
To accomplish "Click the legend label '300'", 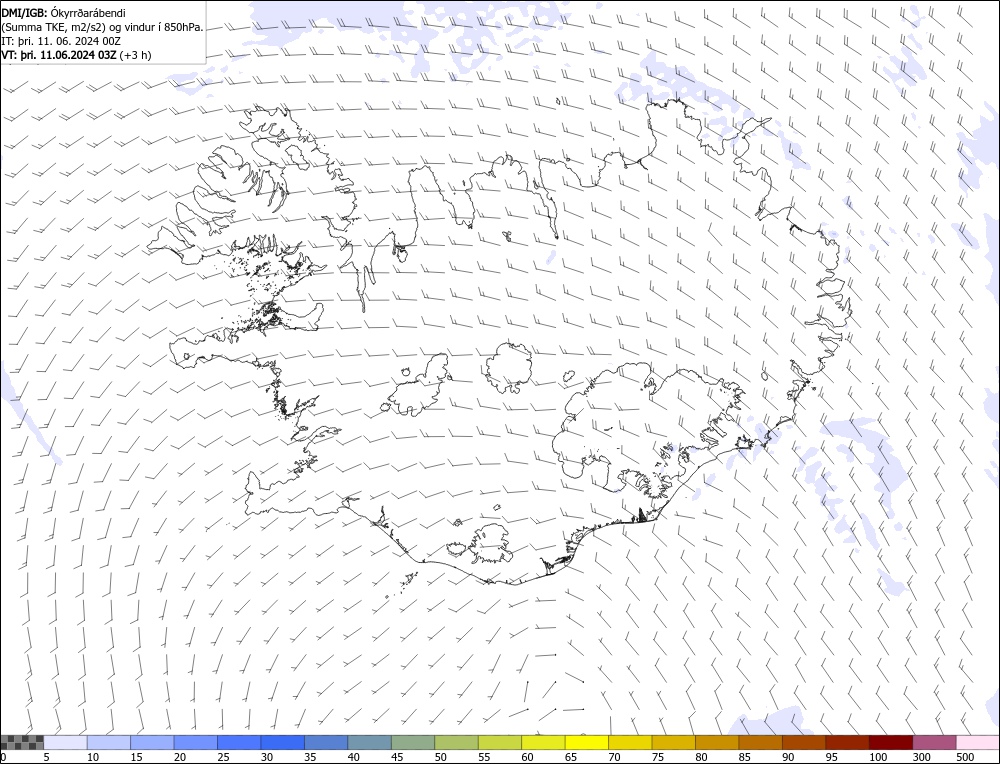I will [x=922, y=757].
